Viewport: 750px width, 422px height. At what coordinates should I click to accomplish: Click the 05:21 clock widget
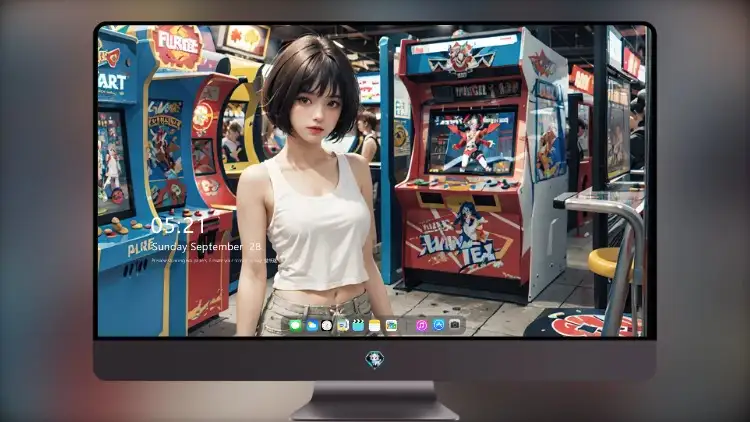(x=177, y=225)
